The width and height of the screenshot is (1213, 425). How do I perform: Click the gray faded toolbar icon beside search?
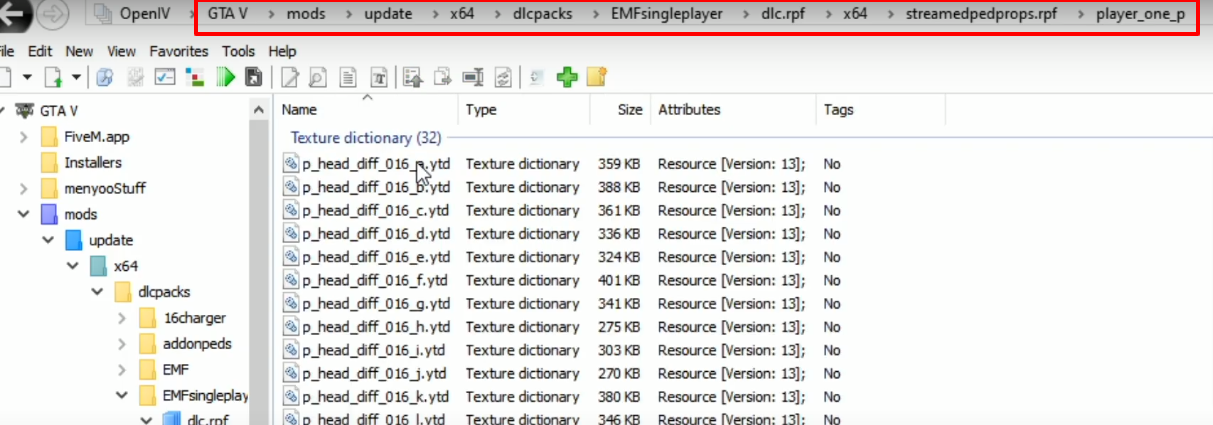135,77
